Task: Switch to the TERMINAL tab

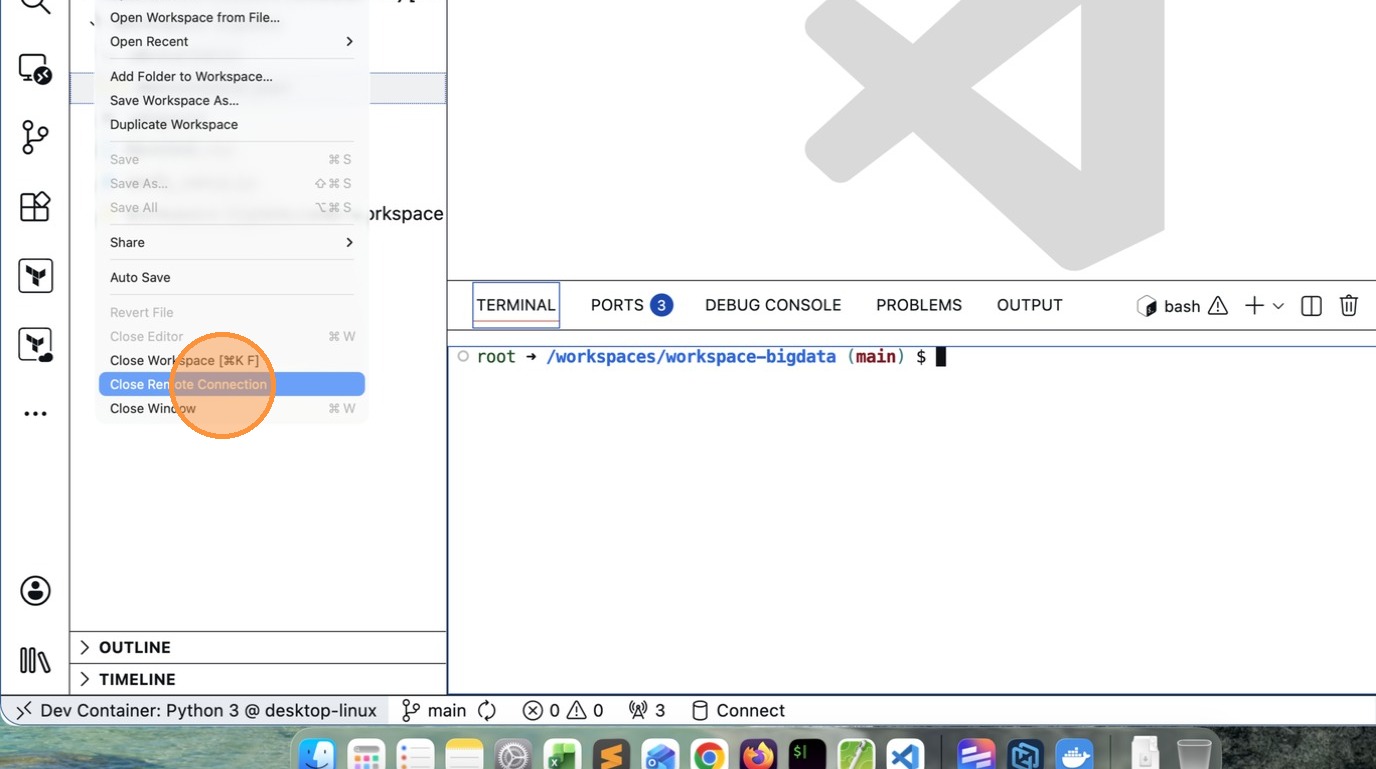Action: [516, 306]
